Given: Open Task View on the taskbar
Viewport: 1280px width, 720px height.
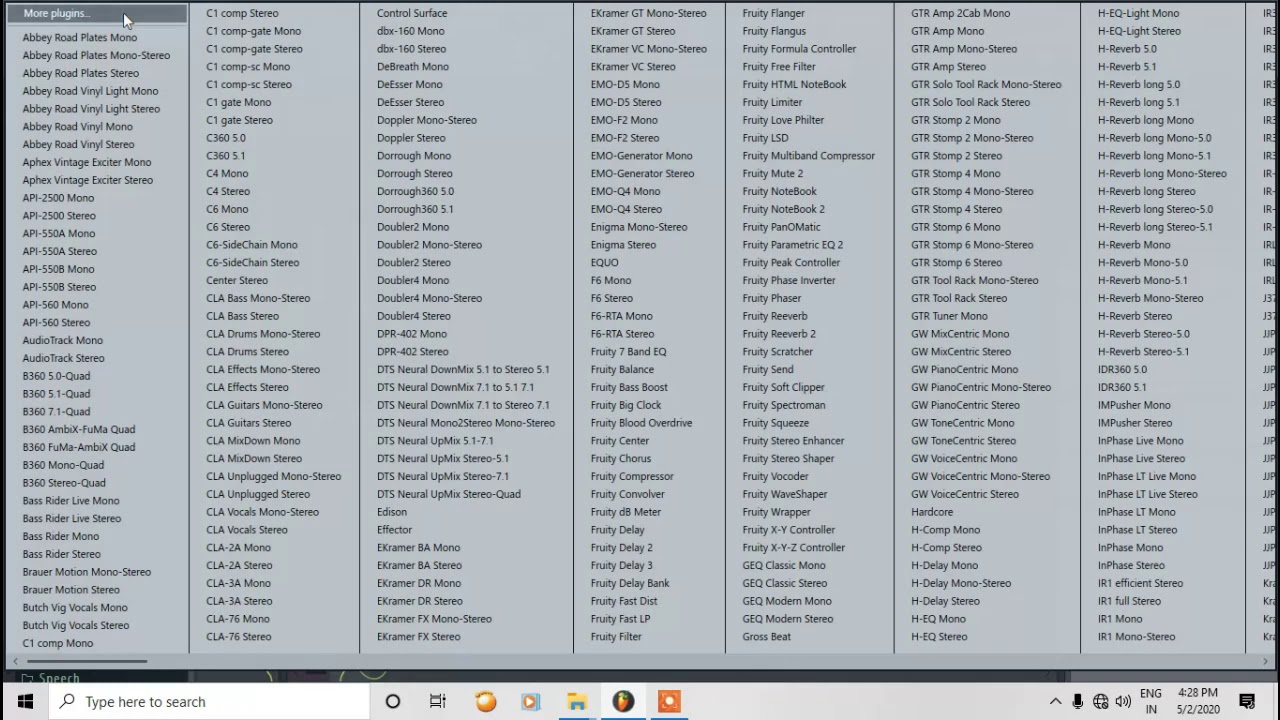Looking at the screenshot, I should coord(438,701).
